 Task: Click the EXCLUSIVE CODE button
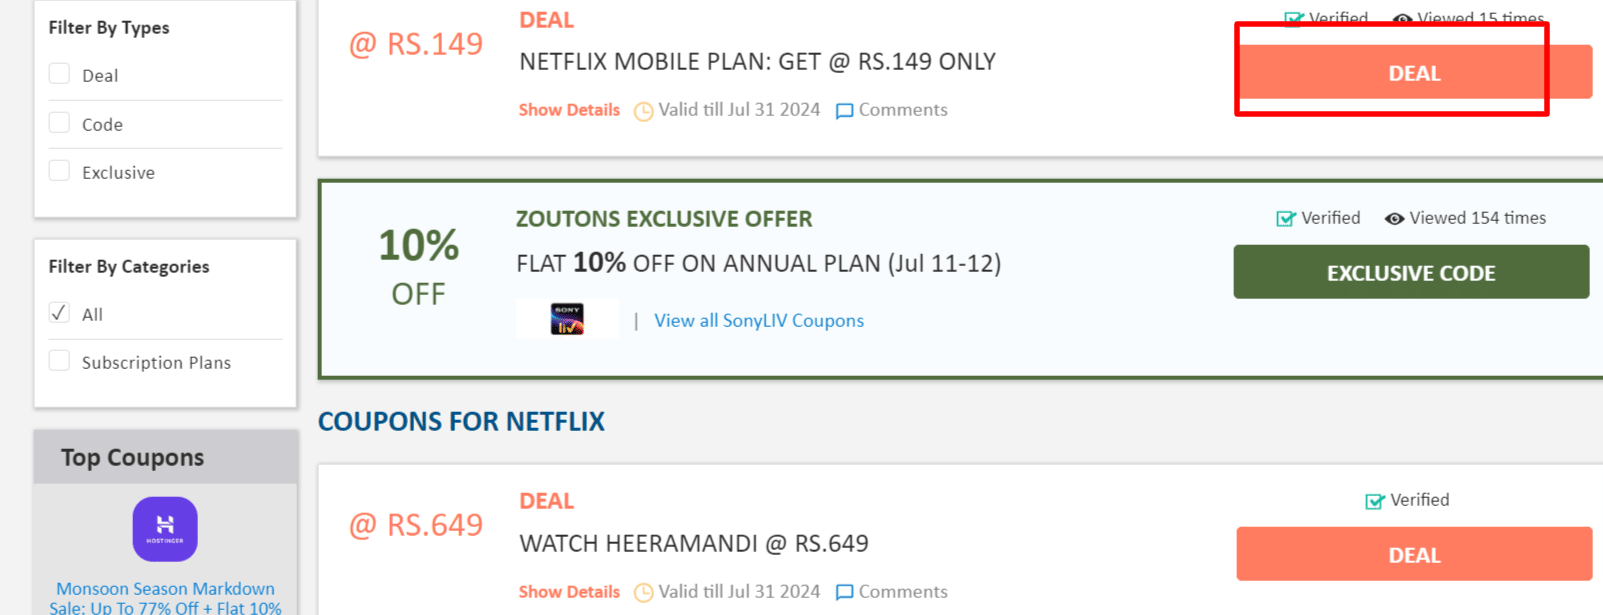point(1411,272)
